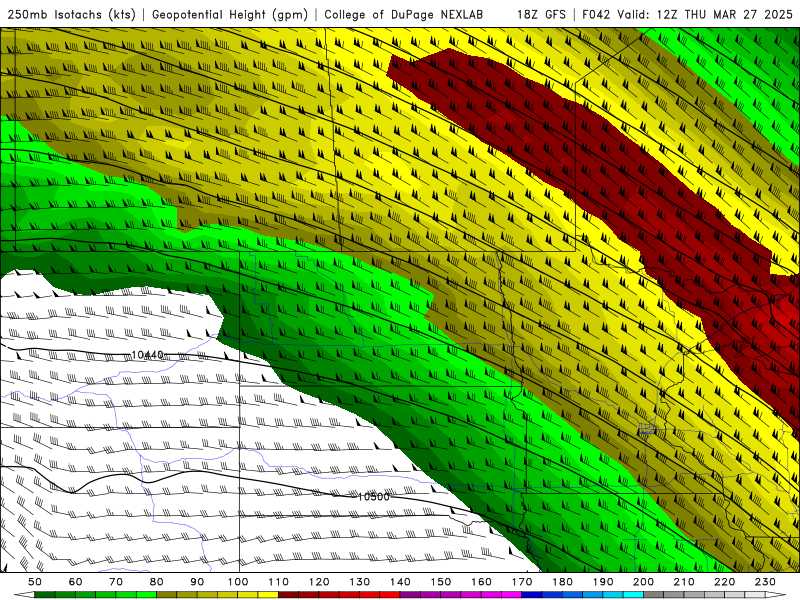Click the 140 value on the legend
800x600 pixels.
click(x=401, y=582)
